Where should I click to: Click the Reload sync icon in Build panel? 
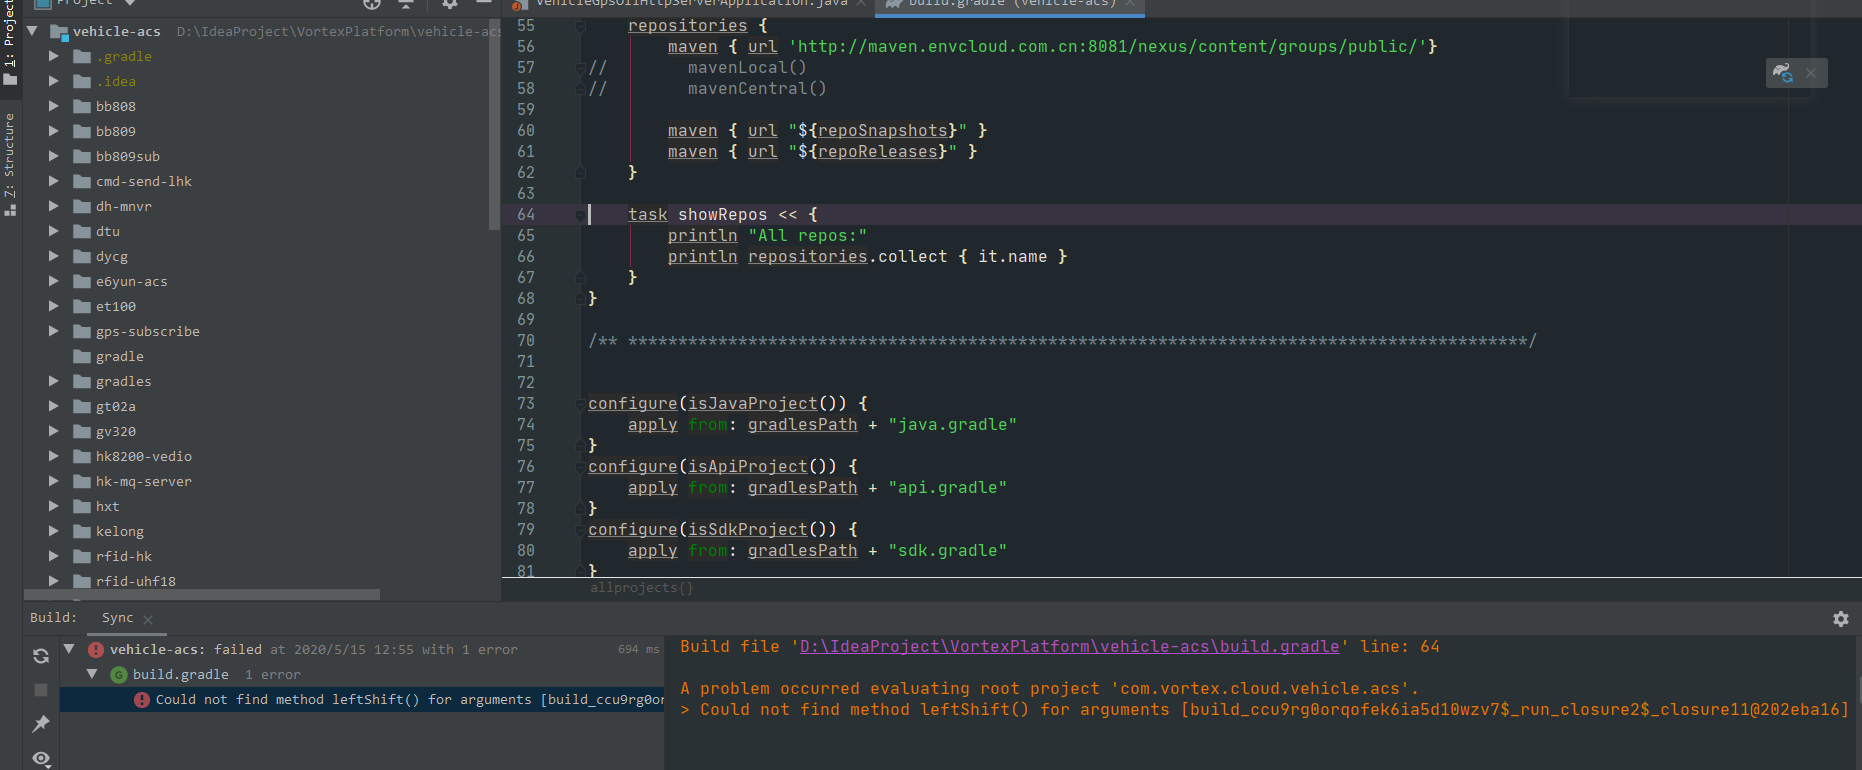[41, 656]
